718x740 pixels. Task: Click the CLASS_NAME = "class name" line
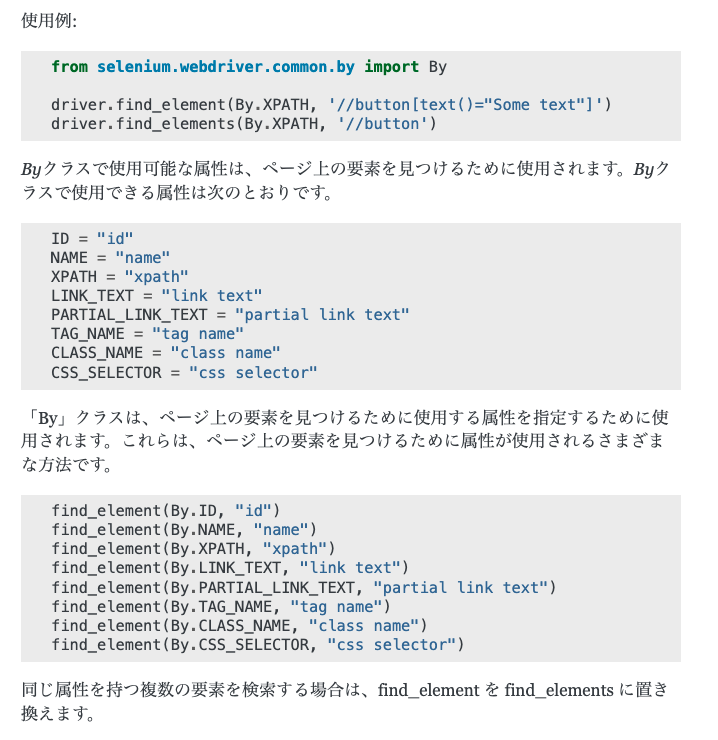click(x=166, y=352)
